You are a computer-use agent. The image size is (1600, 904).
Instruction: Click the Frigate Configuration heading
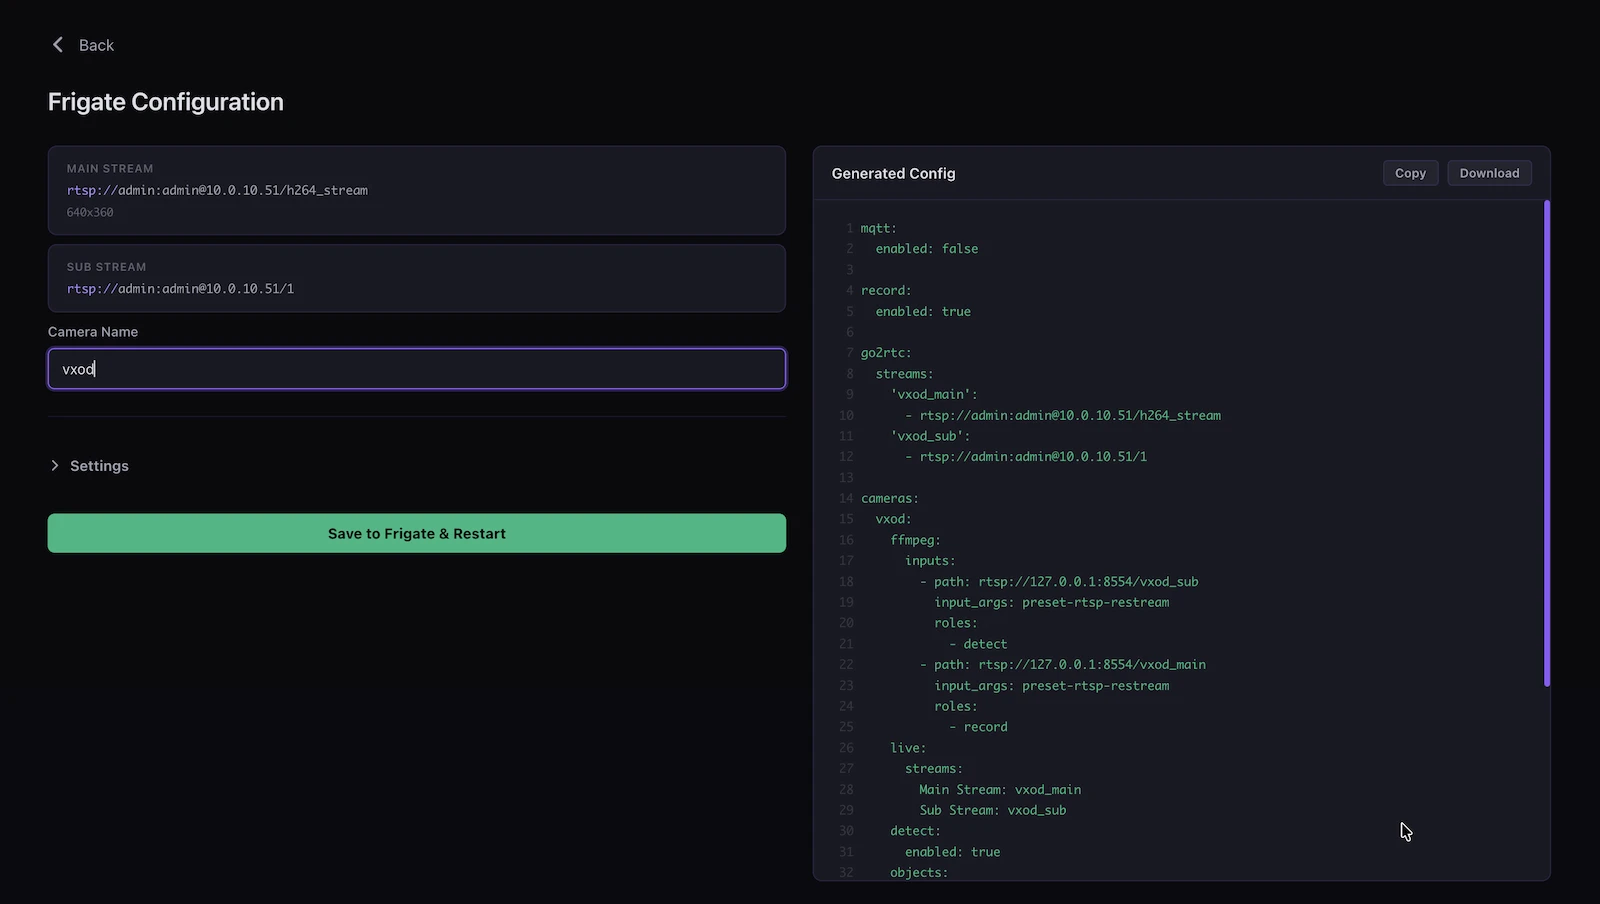tap(166, 102)
